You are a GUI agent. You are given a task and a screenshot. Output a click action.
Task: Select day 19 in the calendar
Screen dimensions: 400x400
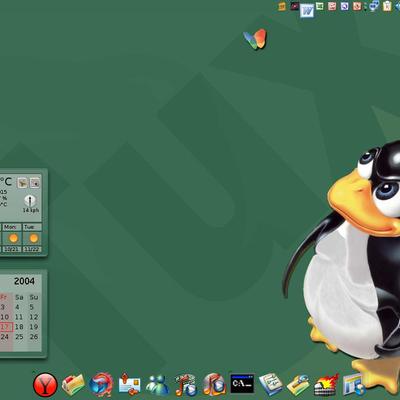pyautogui.click(x=34, y=327)
